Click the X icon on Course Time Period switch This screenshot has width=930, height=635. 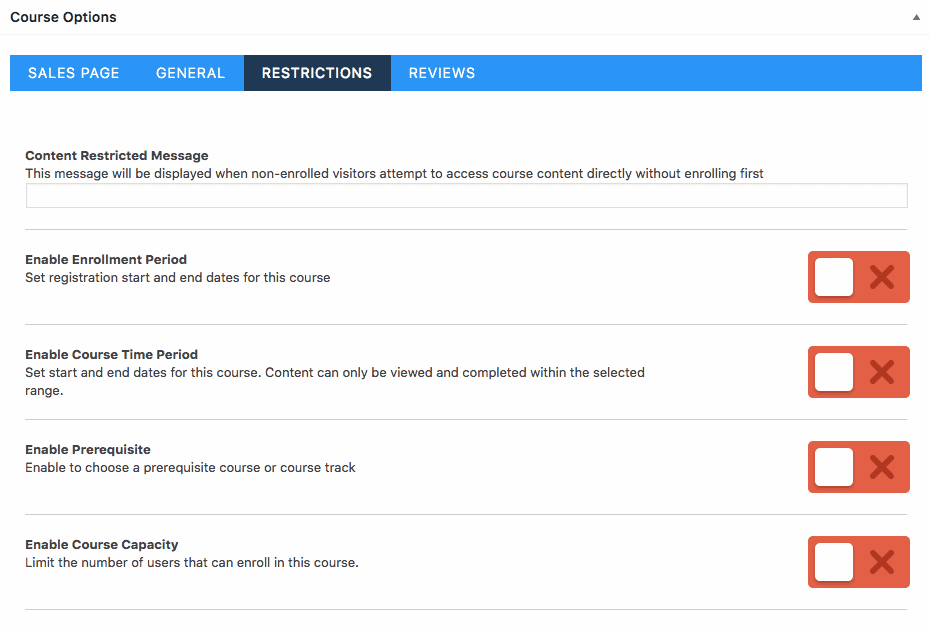882,372
